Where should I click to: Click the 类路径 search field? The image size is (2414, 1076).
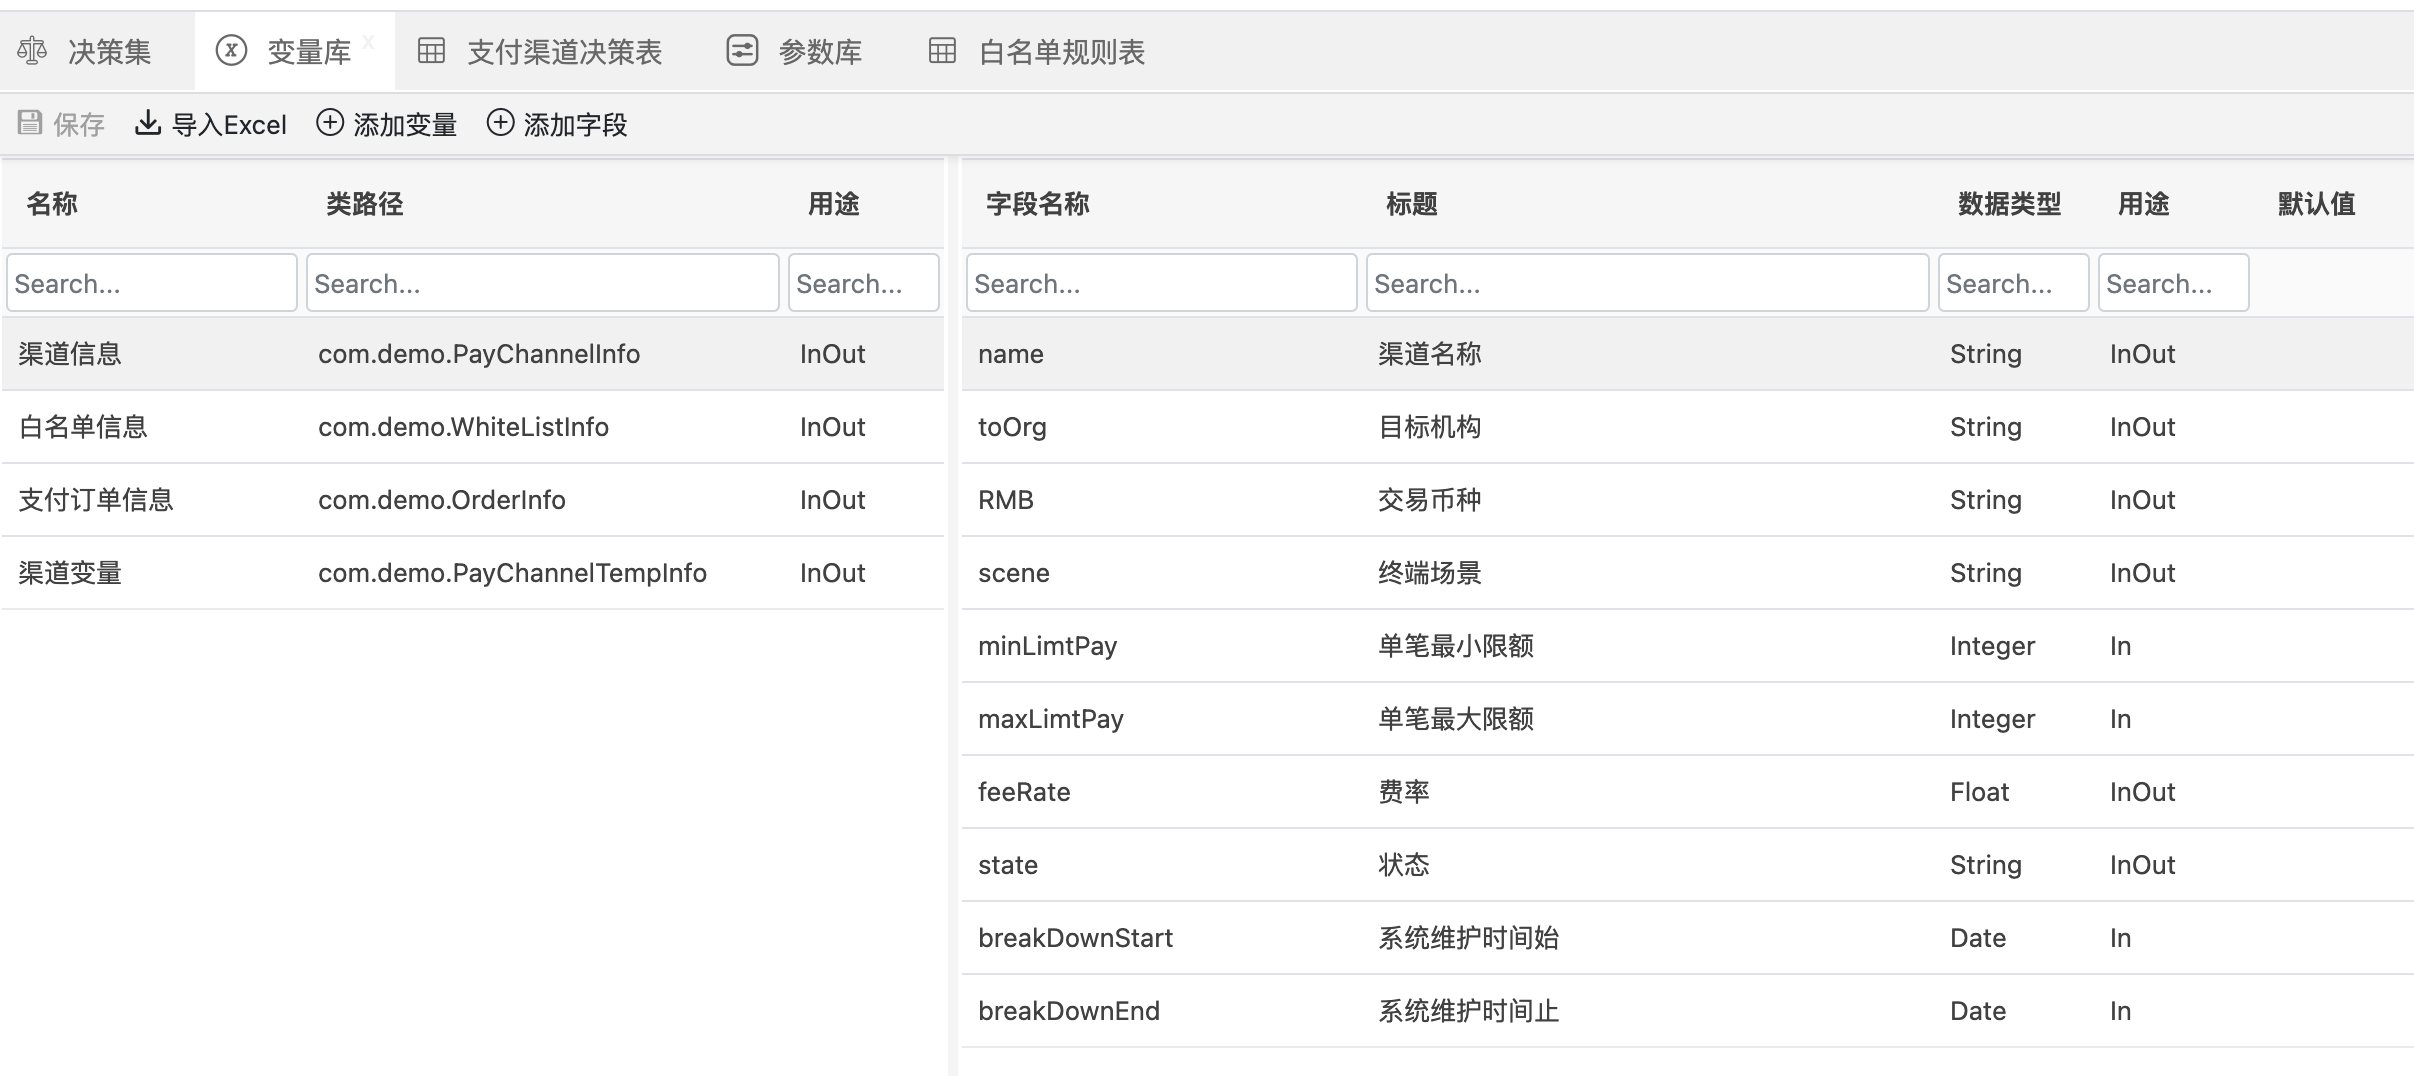pyautogui.click(x=542, y=283)
